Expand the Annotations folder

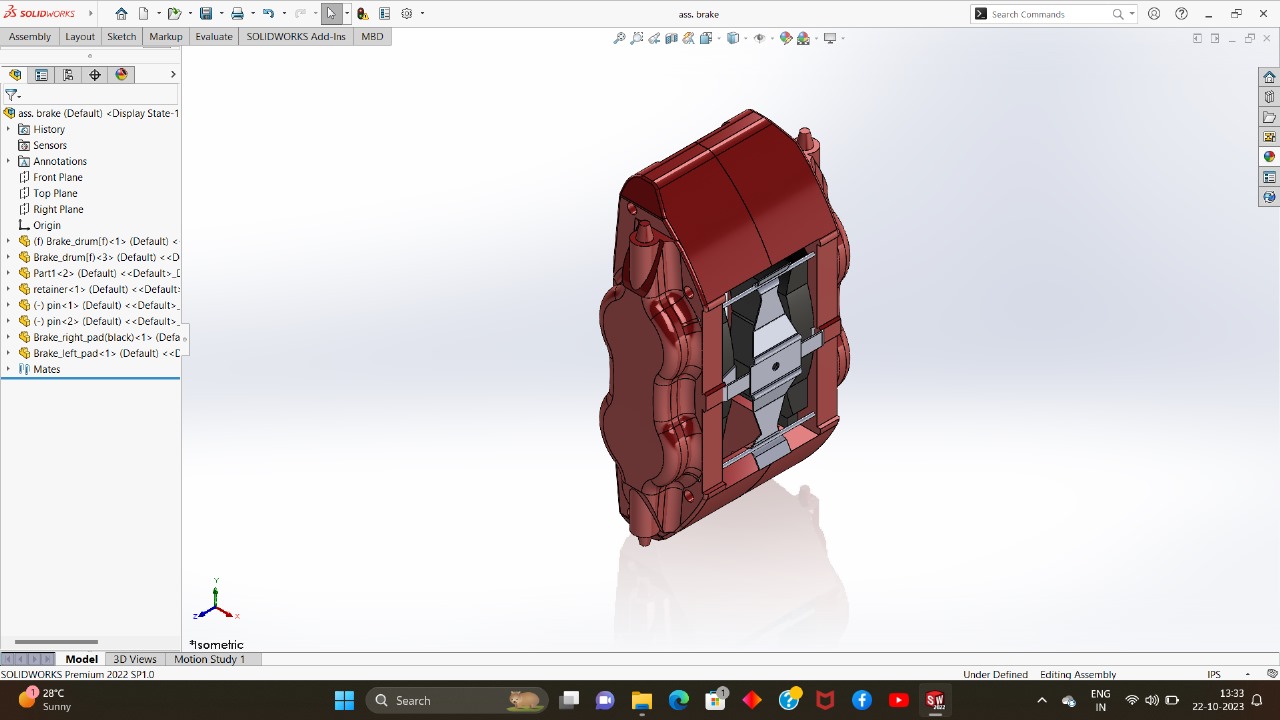[x=9, y=161]
